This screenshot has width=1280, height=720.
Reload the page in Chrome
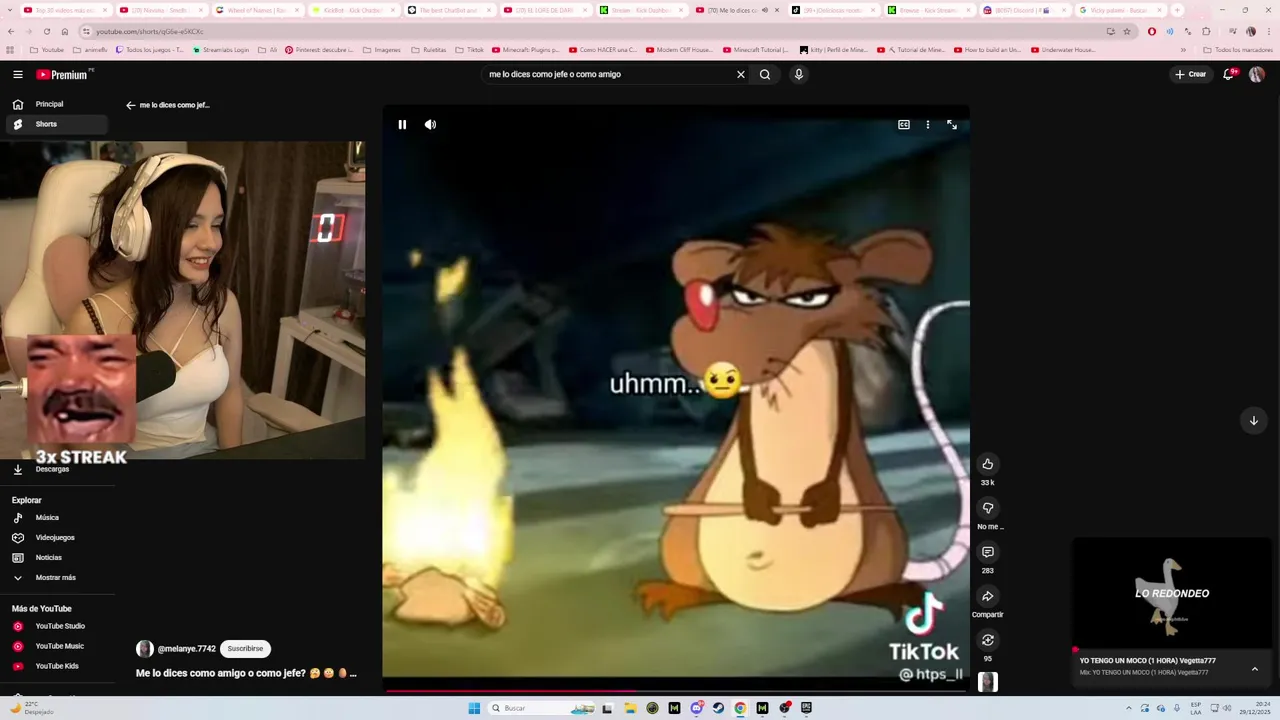[x=46, y=31]
